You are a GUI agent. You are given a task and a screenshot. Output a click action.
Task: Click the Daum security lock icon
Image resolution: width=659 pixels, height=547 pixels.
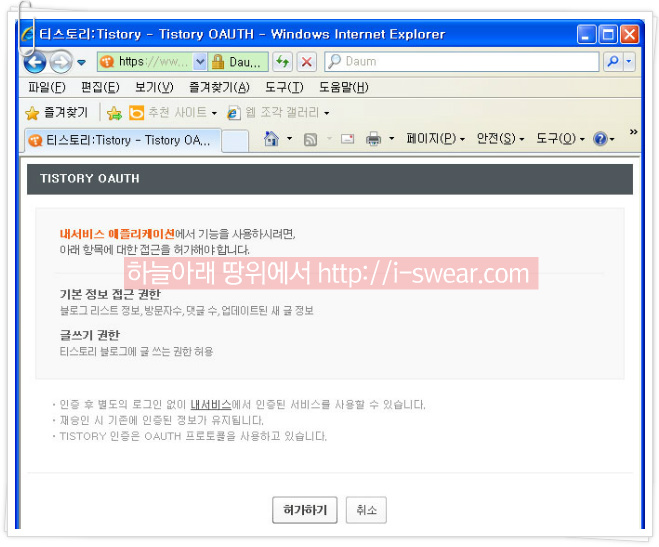218,62
